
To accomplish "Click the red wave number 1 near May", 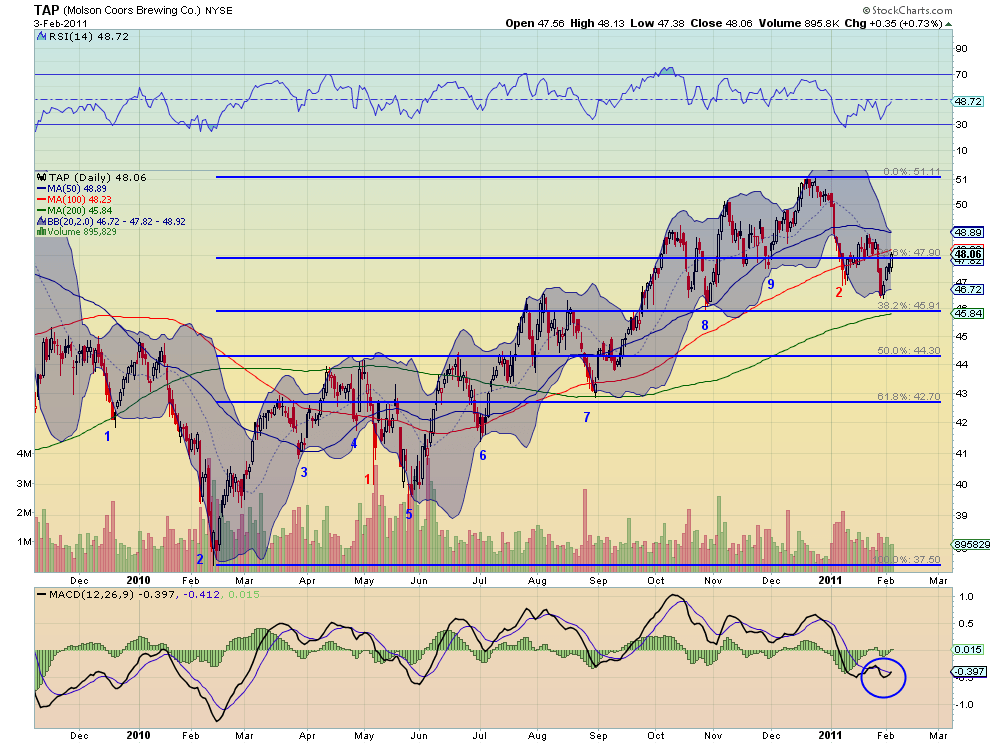I will pos(367,479).
